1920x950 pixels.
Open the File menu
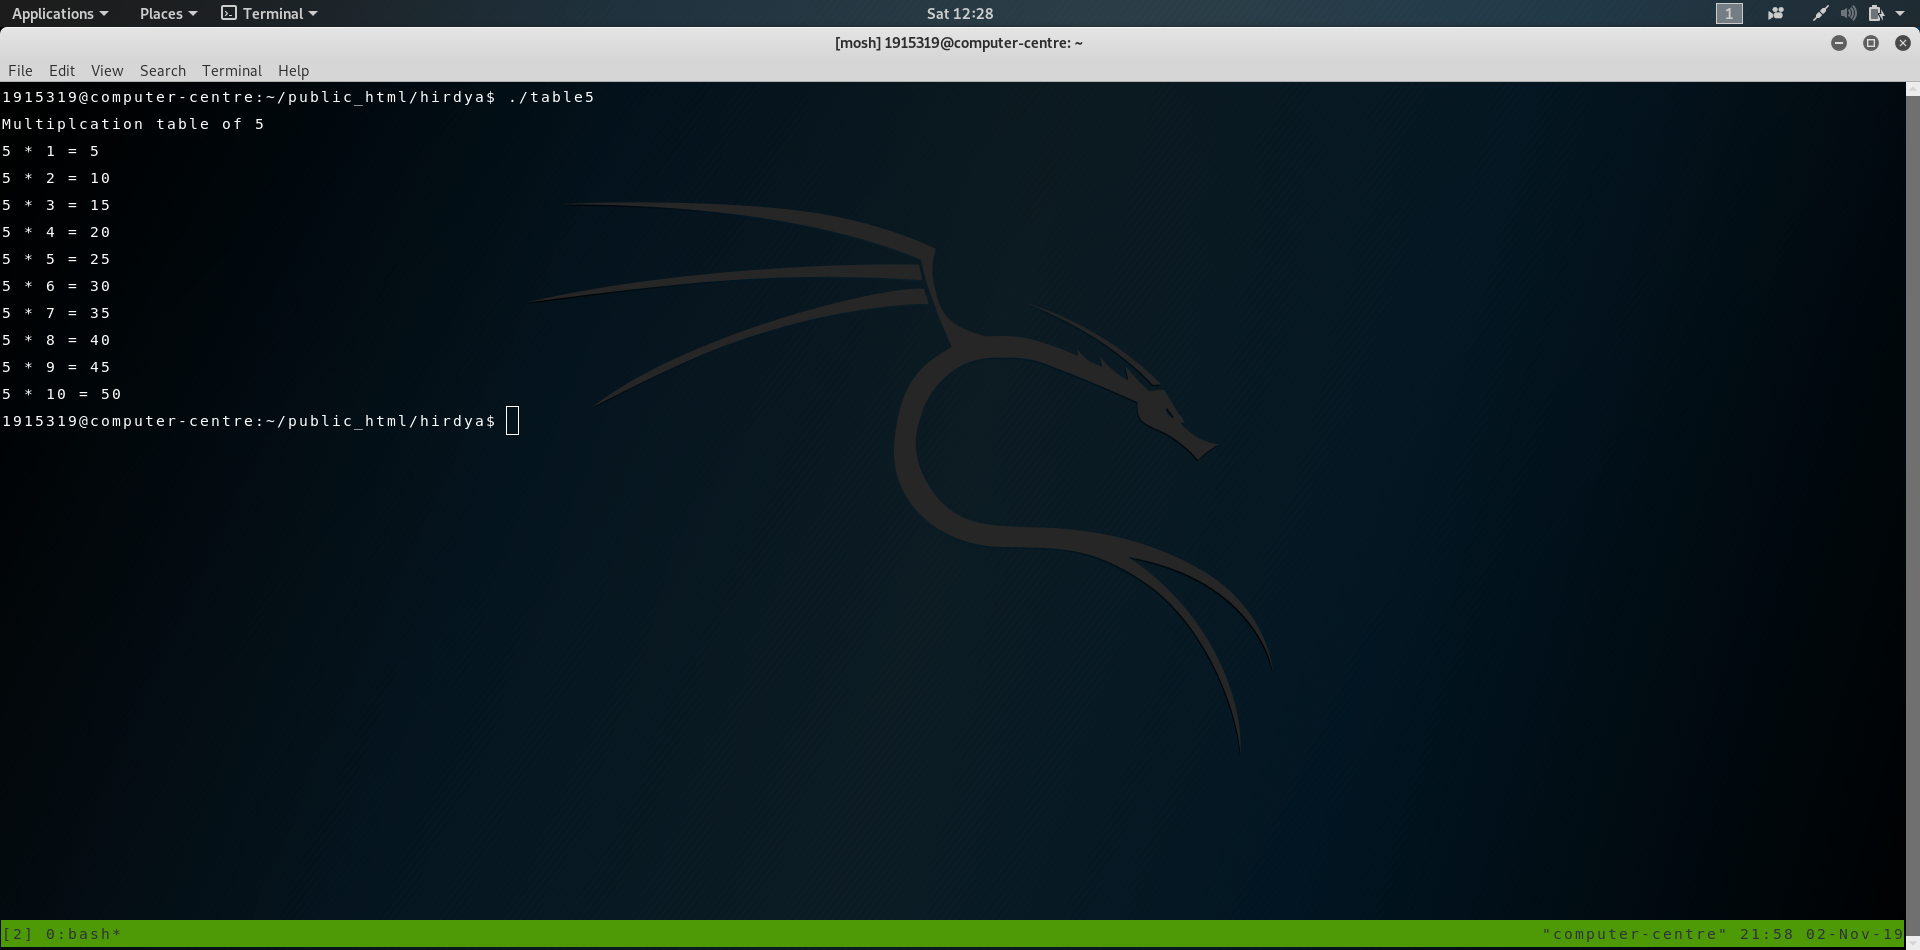pos(20,70)
